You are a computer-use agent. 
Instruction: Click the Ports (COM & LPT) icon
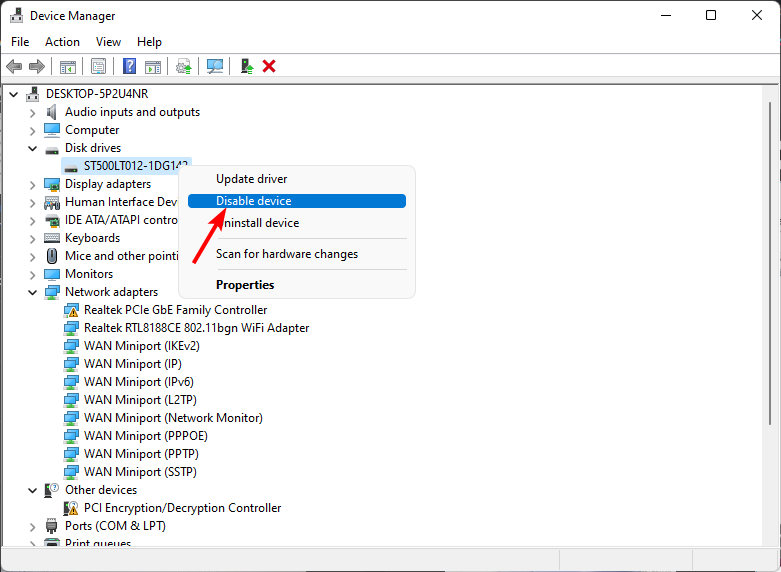tap(51, 526)
